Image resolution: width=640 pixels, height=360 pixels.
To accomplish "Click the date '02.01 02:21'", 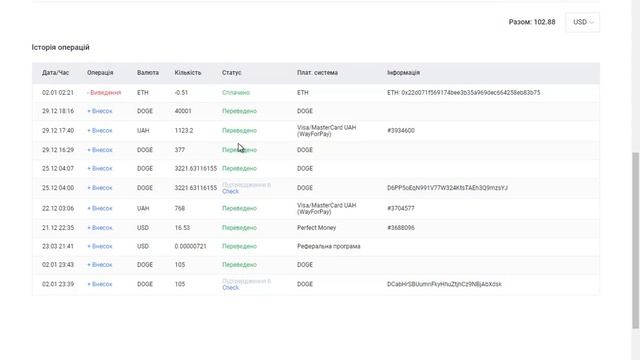I will [58, 93].
